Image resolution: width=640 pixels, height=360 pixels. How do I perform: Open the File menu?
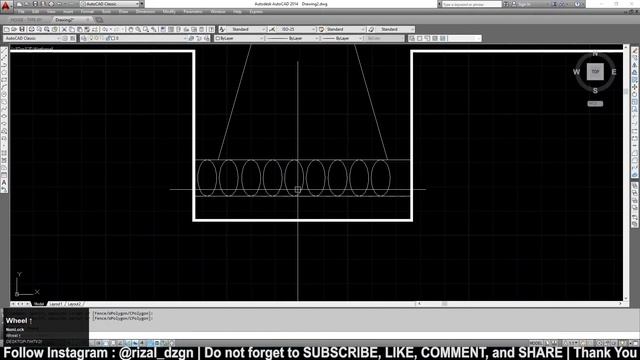click(x=20, y=12)
